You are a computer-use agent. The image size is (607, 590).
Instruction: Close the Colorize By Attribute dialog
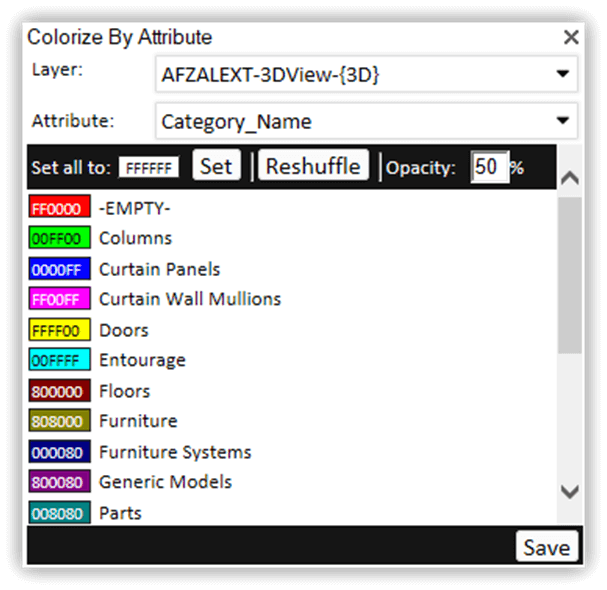571,38
